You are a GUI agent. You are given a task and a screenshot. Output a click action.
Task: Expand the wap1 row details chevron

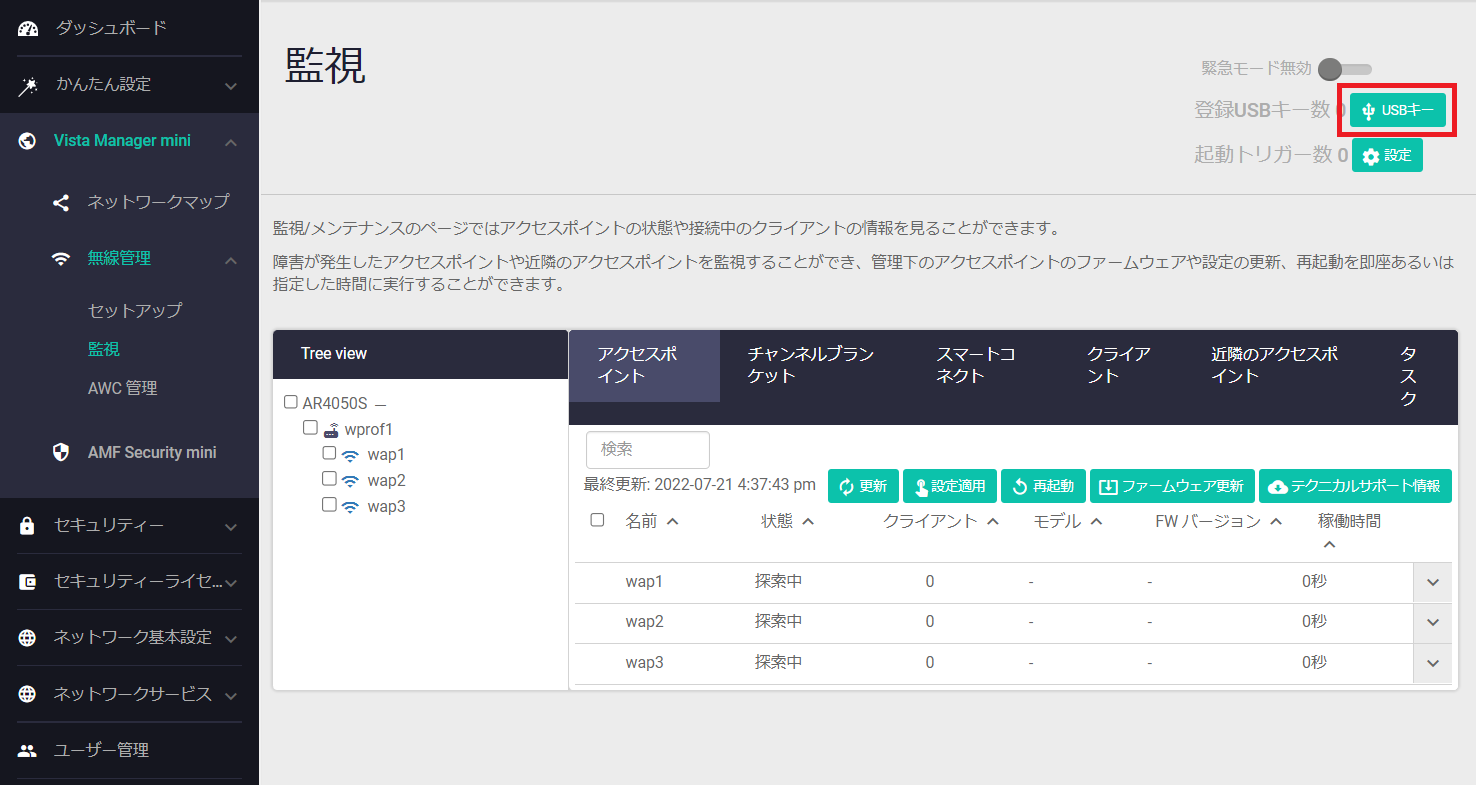click(x=1432, y=582)
